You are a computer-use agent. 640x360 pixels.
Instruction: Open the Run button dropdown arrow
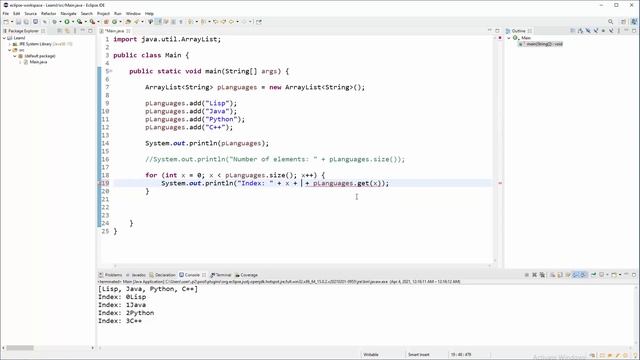point(73,22)
